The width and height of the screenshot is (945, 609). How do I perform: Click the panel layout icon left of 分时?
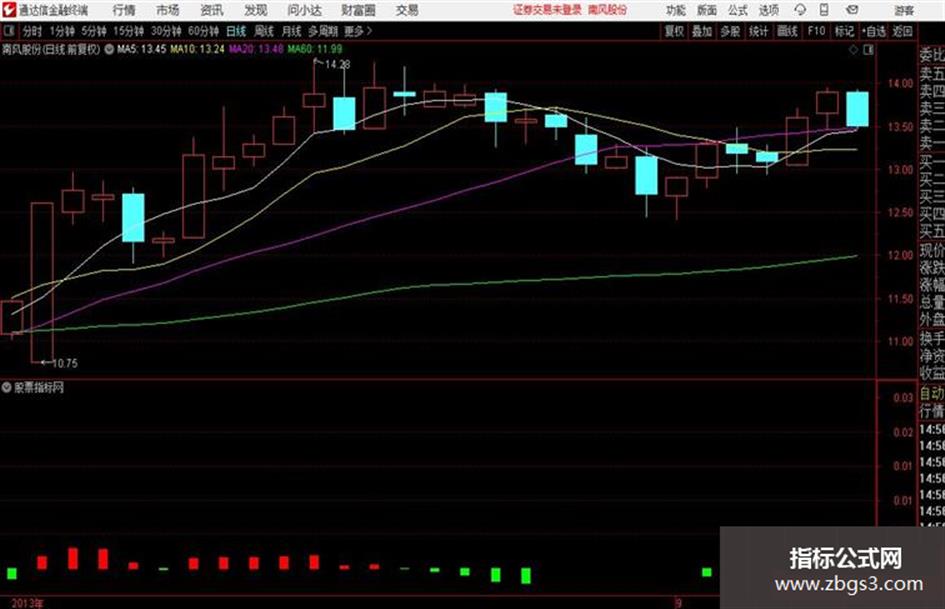pos(9,31)
